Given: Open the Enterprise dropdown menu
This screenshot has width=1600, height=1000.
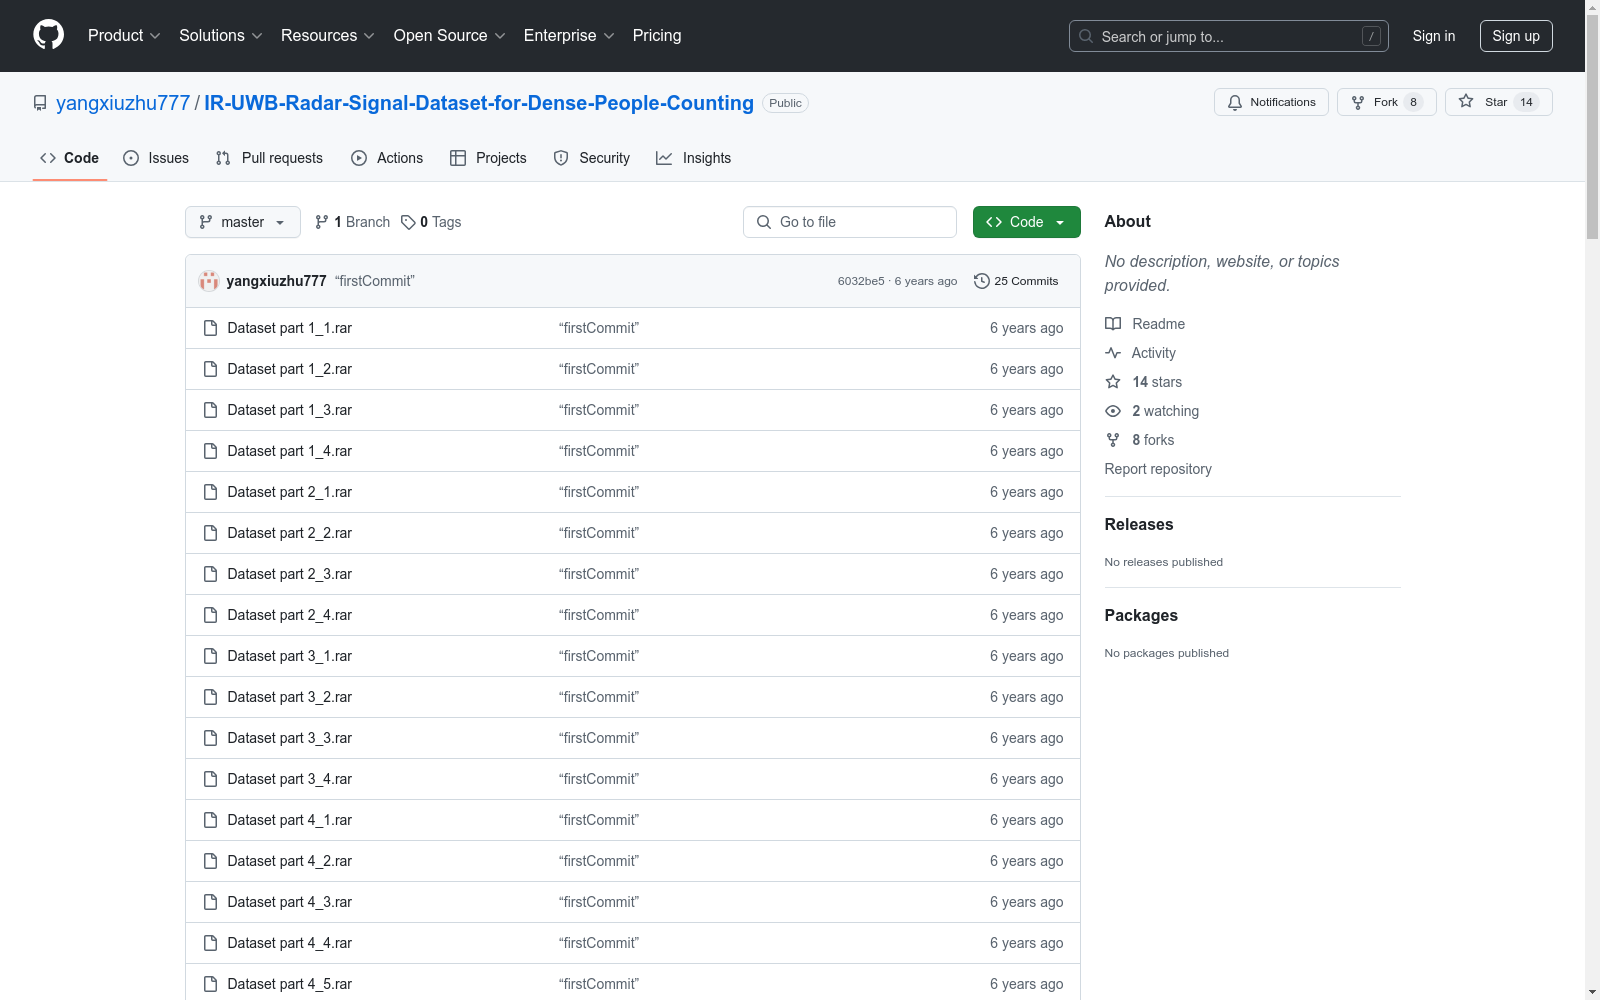Looking at the screenshot, I should 569,36.
